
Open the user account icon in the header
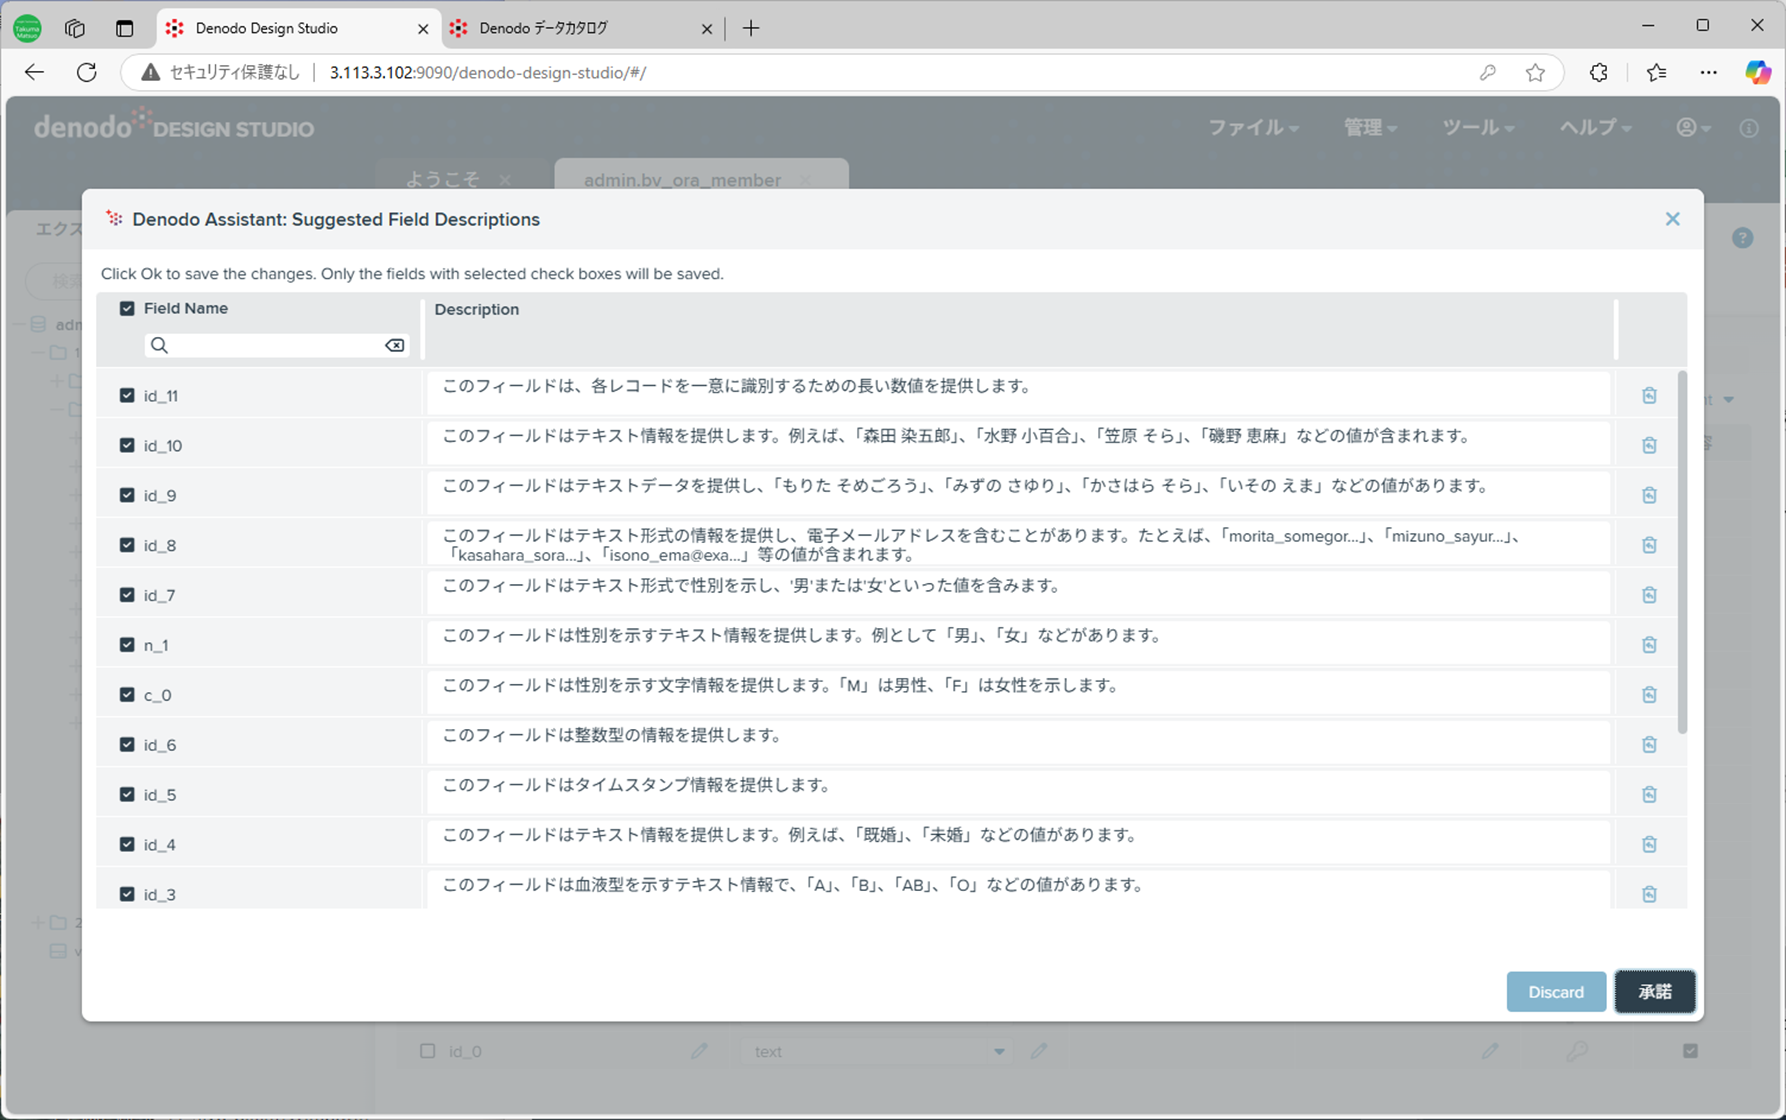pyautogui.click(x=1687, y=127)
